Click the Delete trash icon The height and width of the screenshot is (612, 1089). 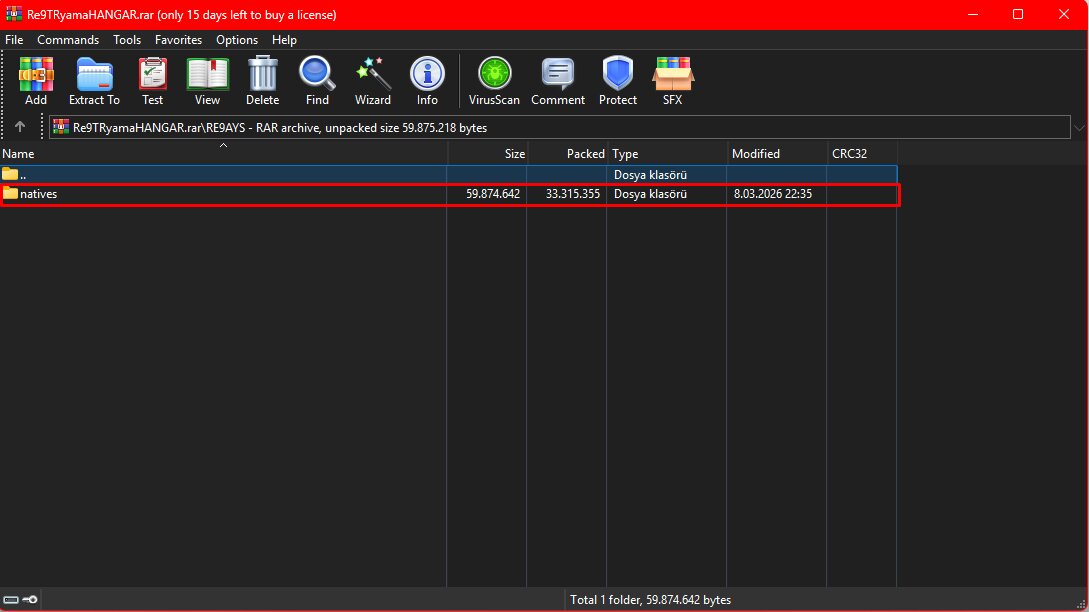pos(263,81)
